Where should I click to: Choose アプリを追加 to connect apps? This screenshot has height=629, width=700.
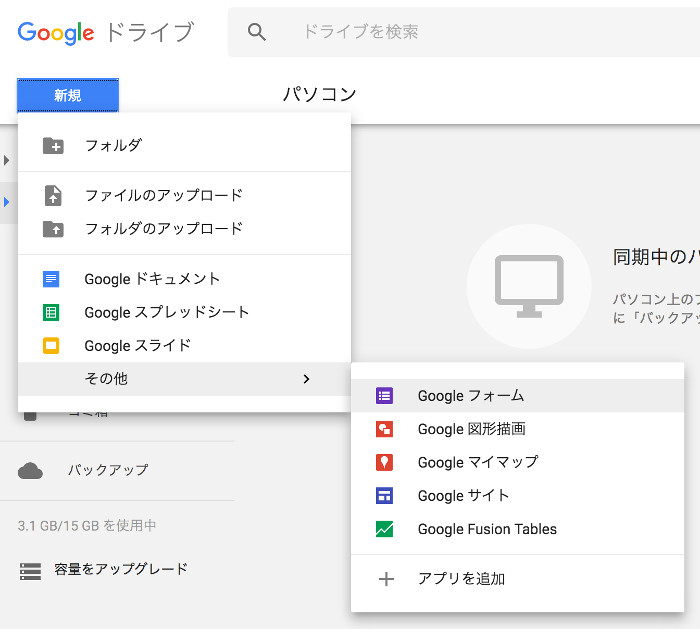tap(517, 579)
